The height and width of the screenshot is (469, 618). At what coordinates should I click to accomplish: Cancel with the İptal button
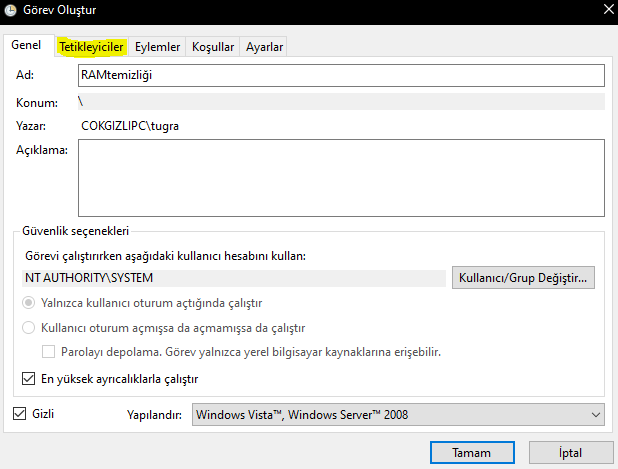(x=571, y=452)
